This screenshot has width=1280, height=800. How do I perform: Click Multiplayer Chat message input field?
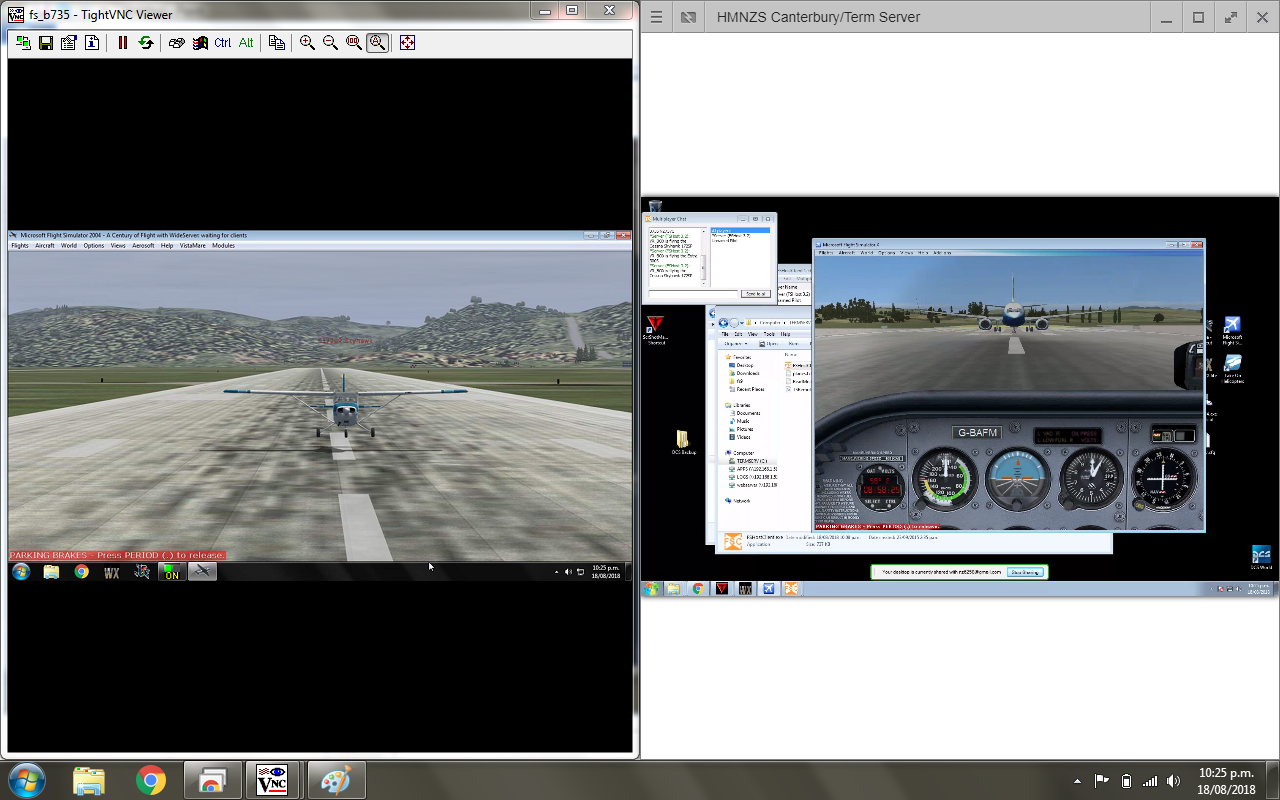[x=693, y=293]
